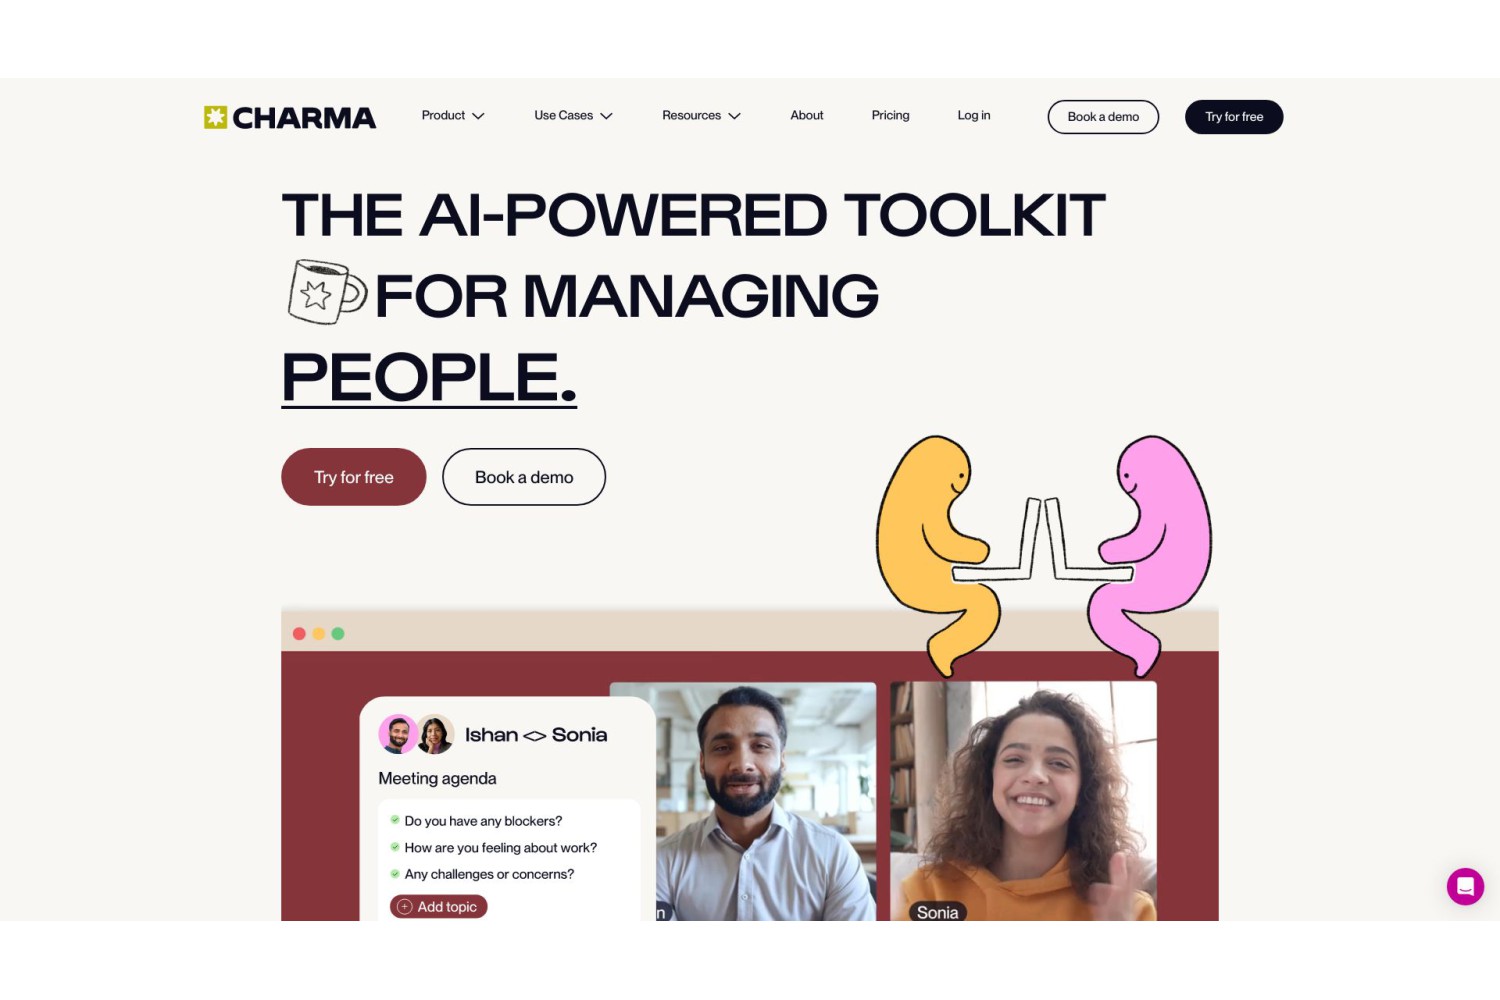Toggle check for "Do you have any blockers?"

(395, 820)
